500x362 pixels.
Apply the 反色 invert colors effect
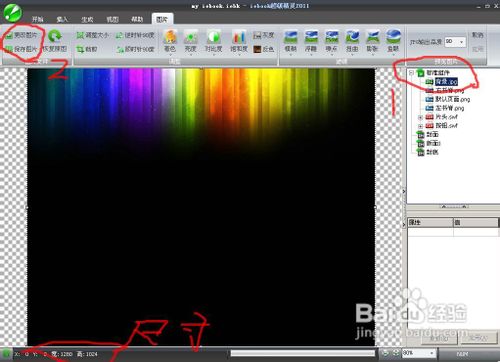(x=264, y=49)
